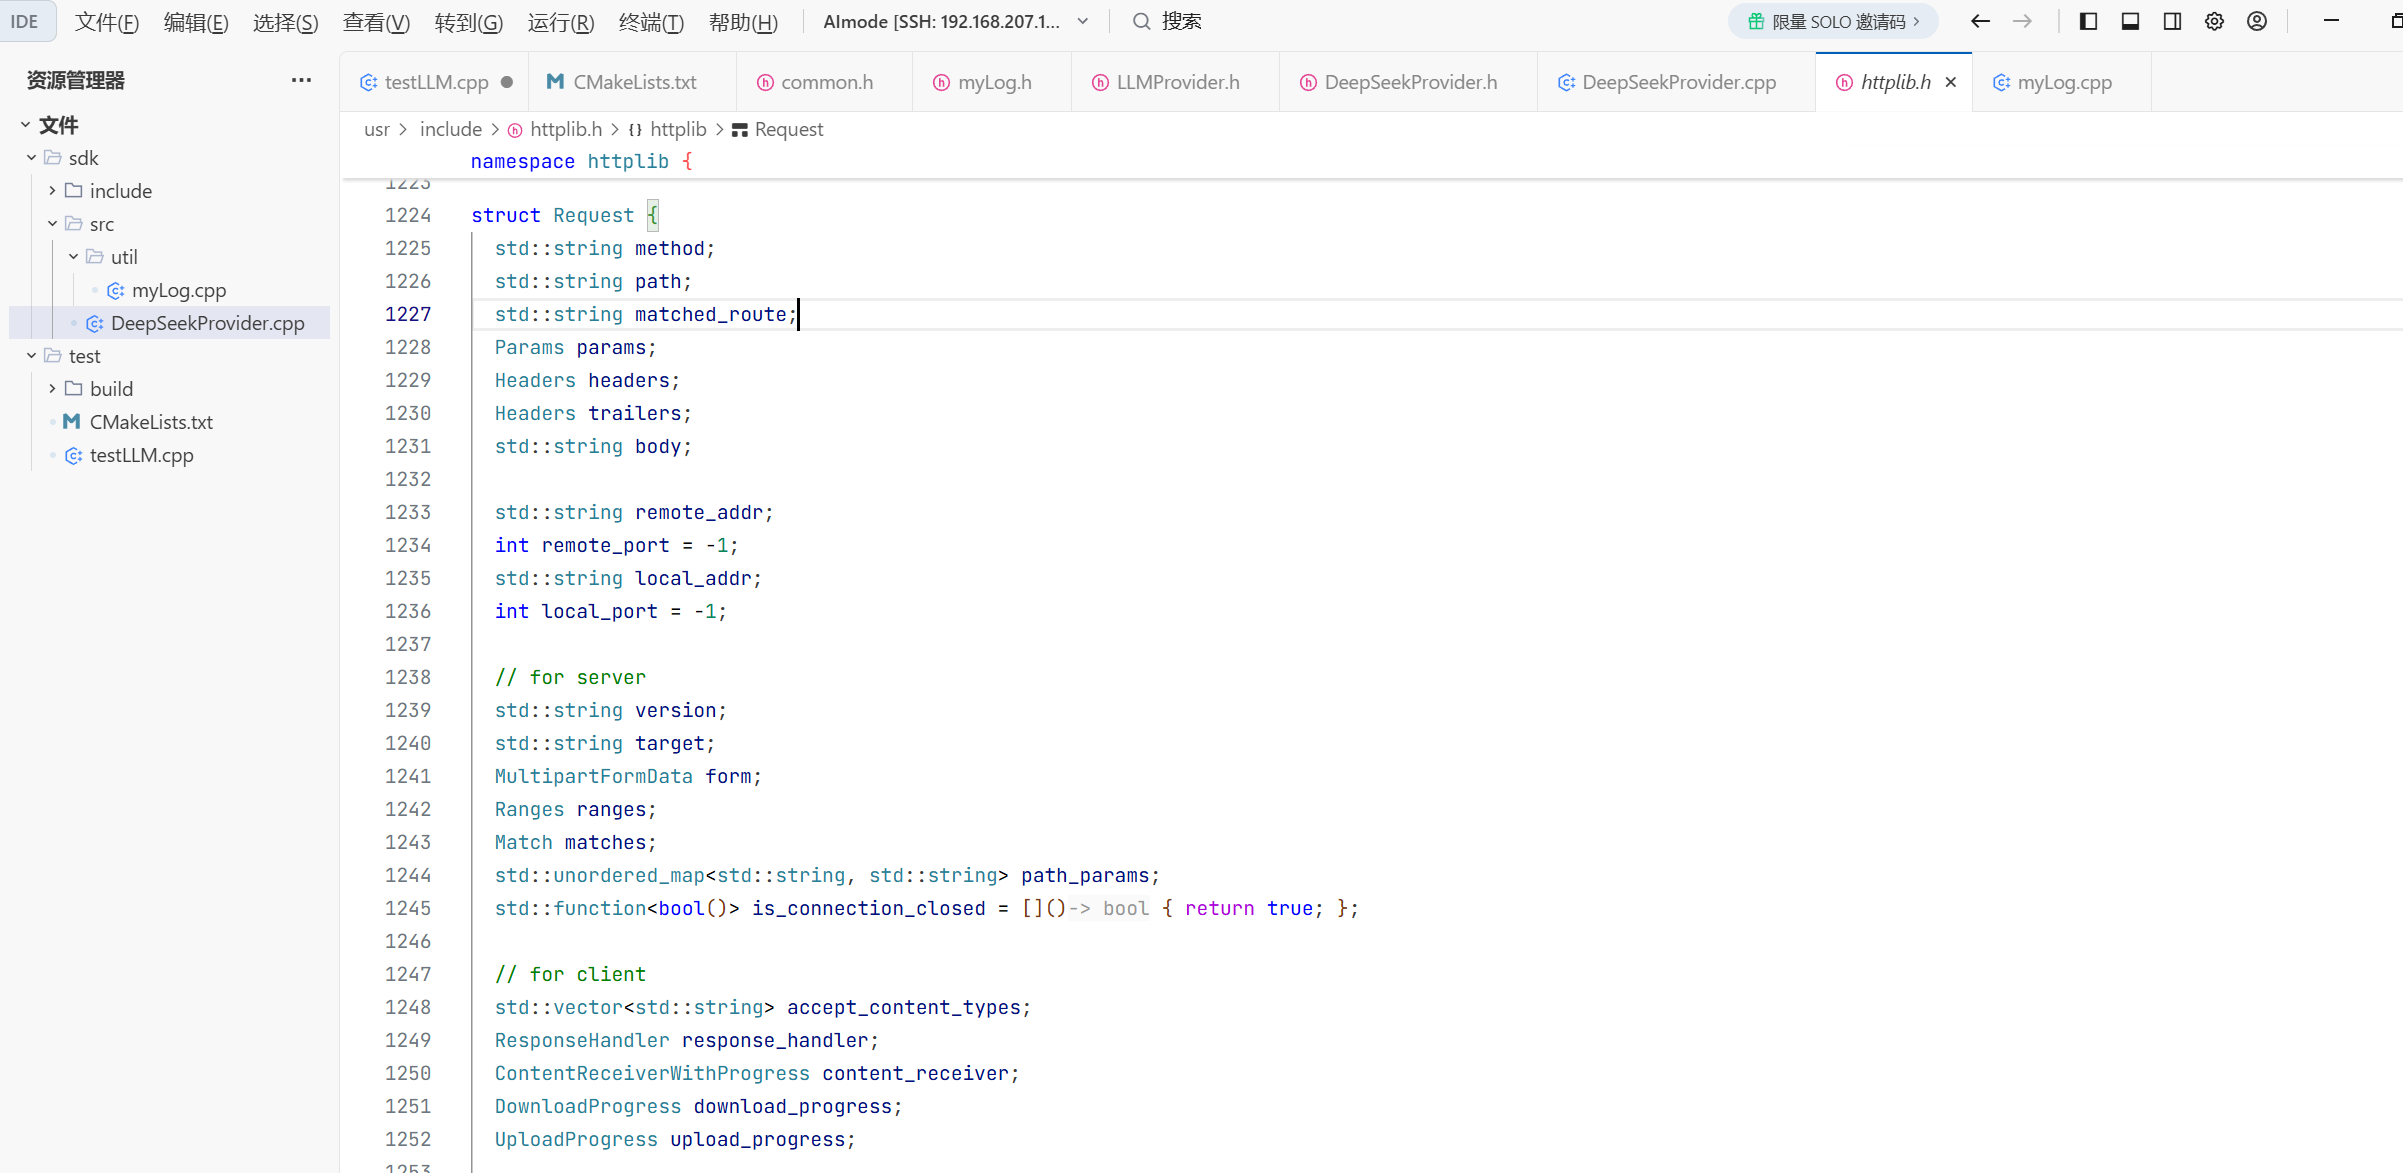This screenshot has width=2403, height=1173.
Task: Click line number 1238 in the gutter
Action: coord(408,677)
